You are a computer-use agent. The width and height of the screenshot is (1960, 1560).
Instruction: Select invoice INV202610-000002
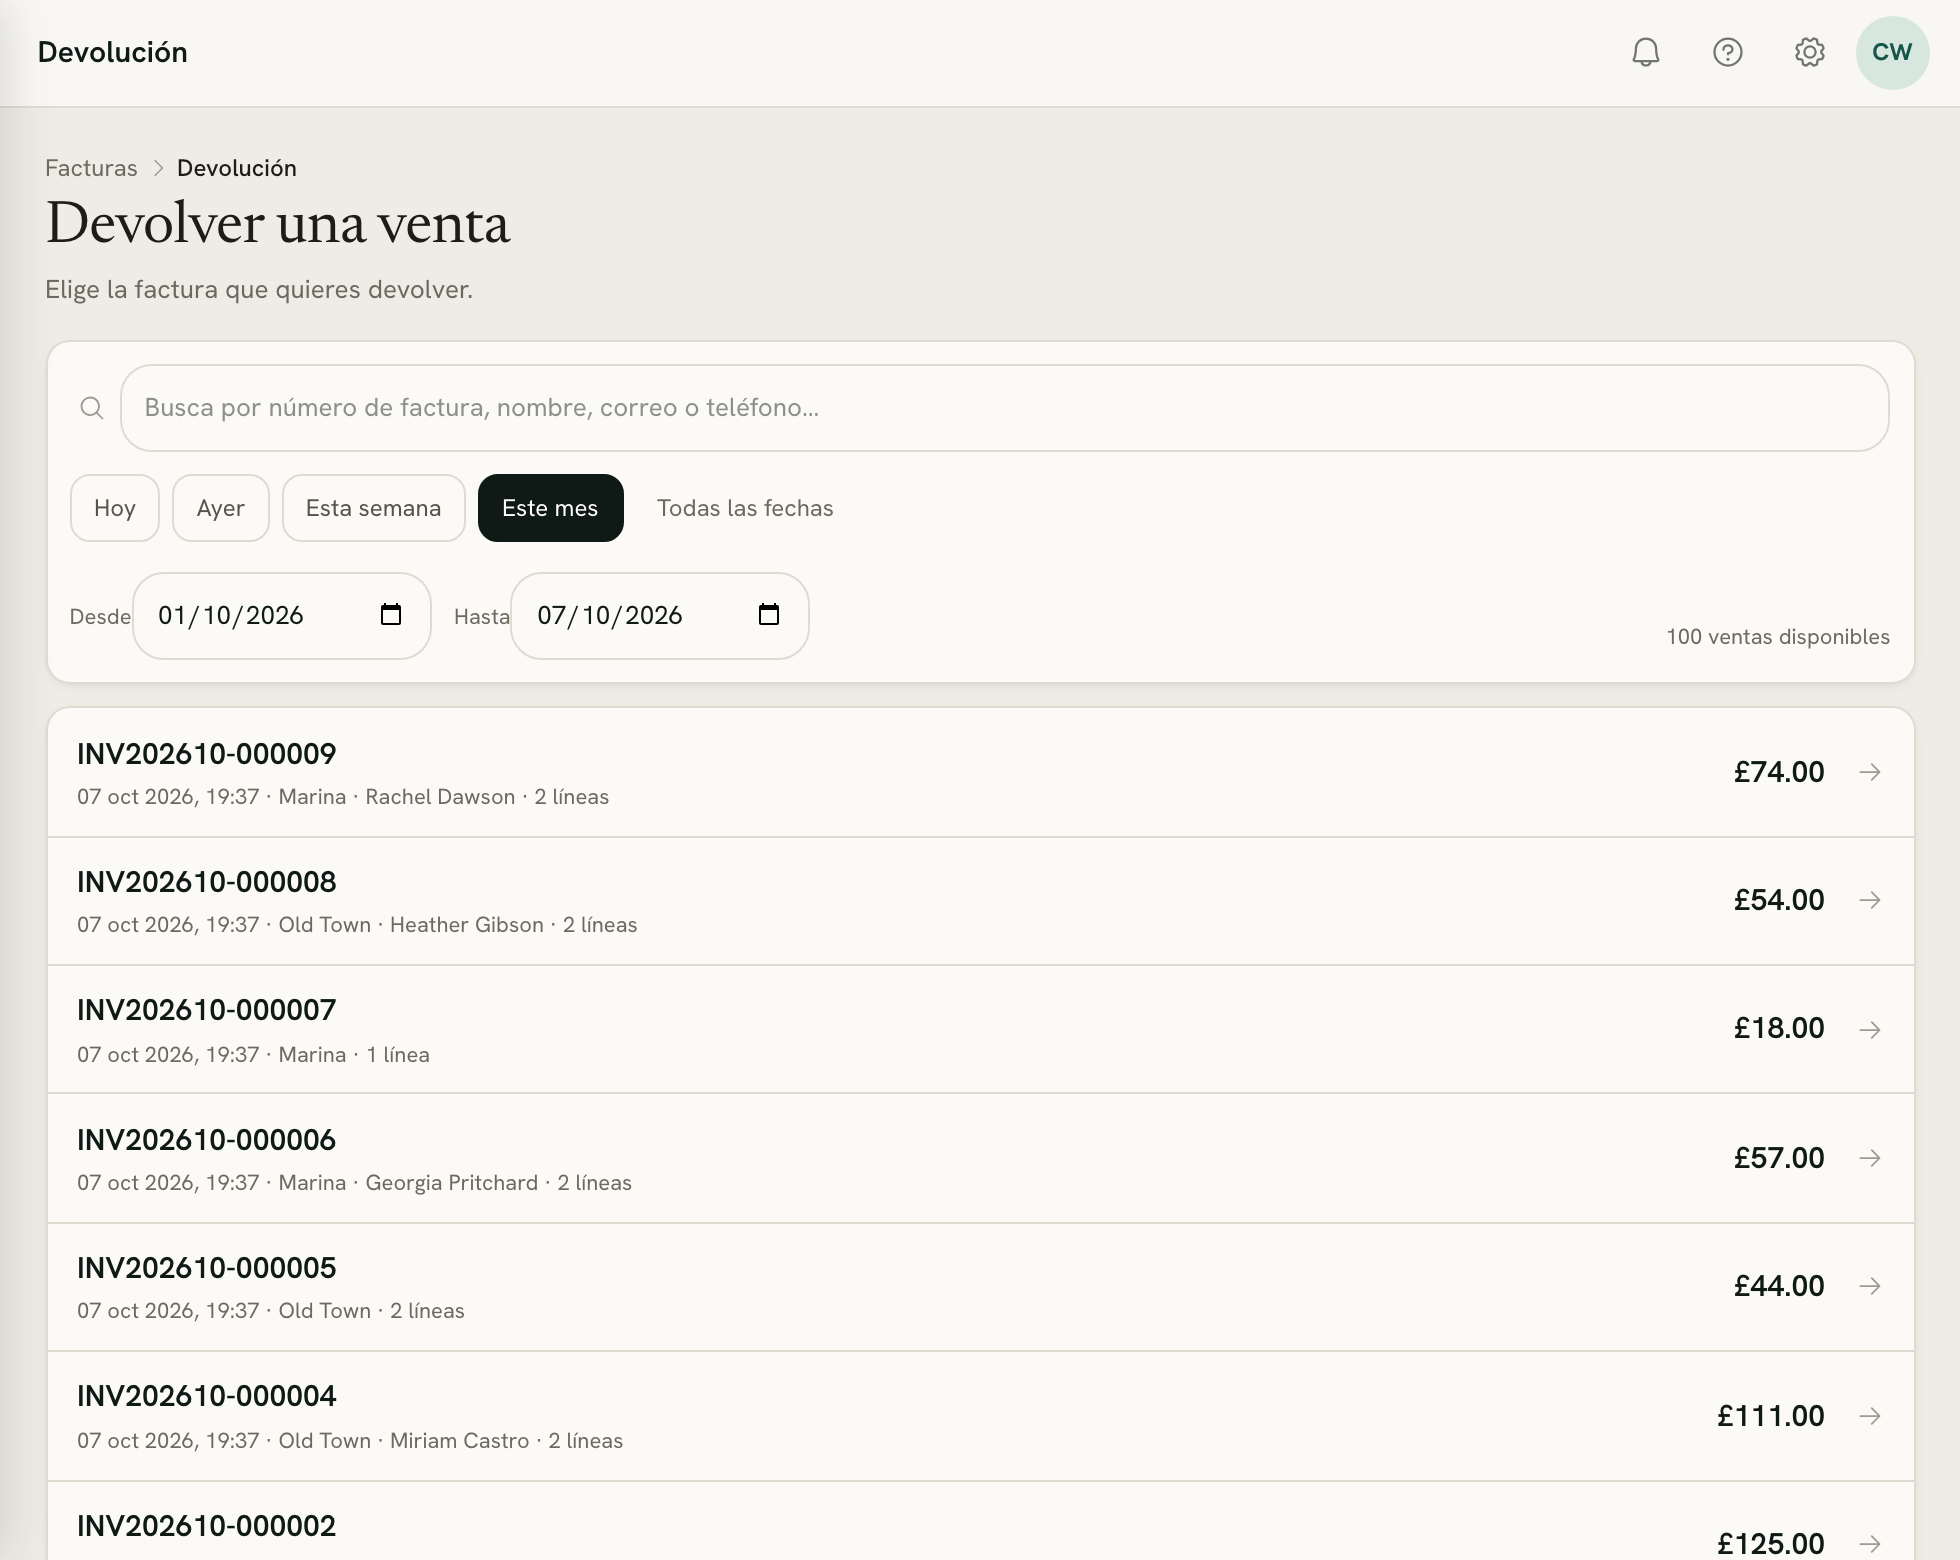(981, 1521)
